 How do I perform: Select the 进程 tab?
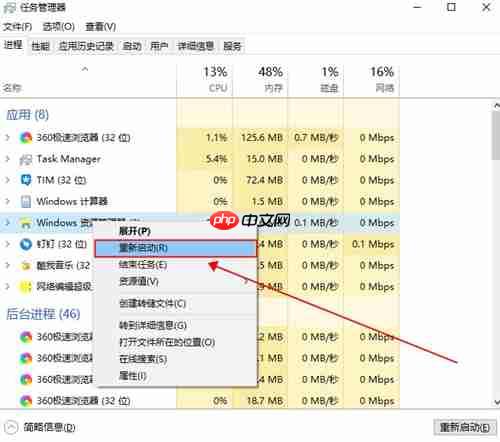click(x=13, y=45)
